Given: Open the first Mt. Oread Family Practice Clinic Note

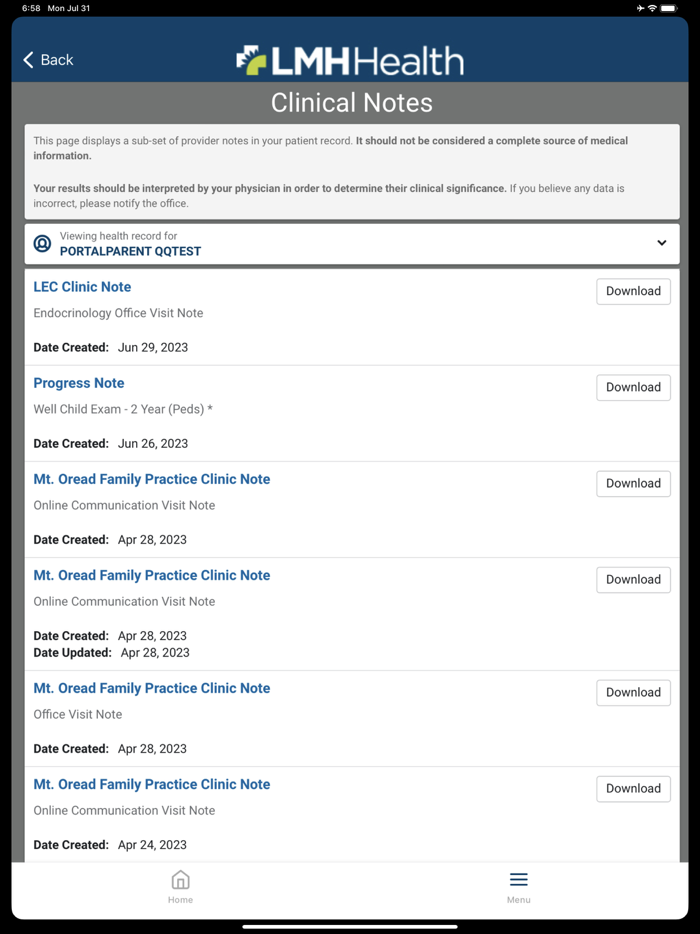Looking at the screenshot, I should pos(151,479).
